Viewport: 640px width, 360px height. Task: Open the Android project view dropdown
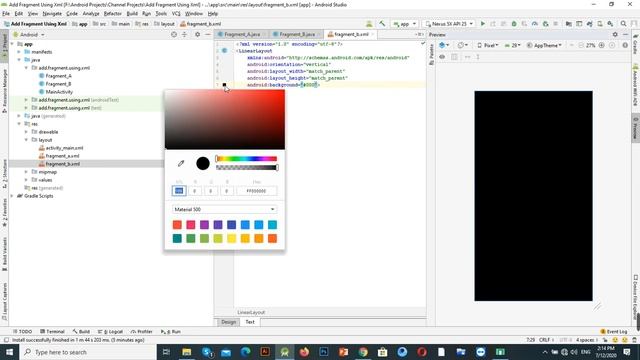(x=29, y=35)
